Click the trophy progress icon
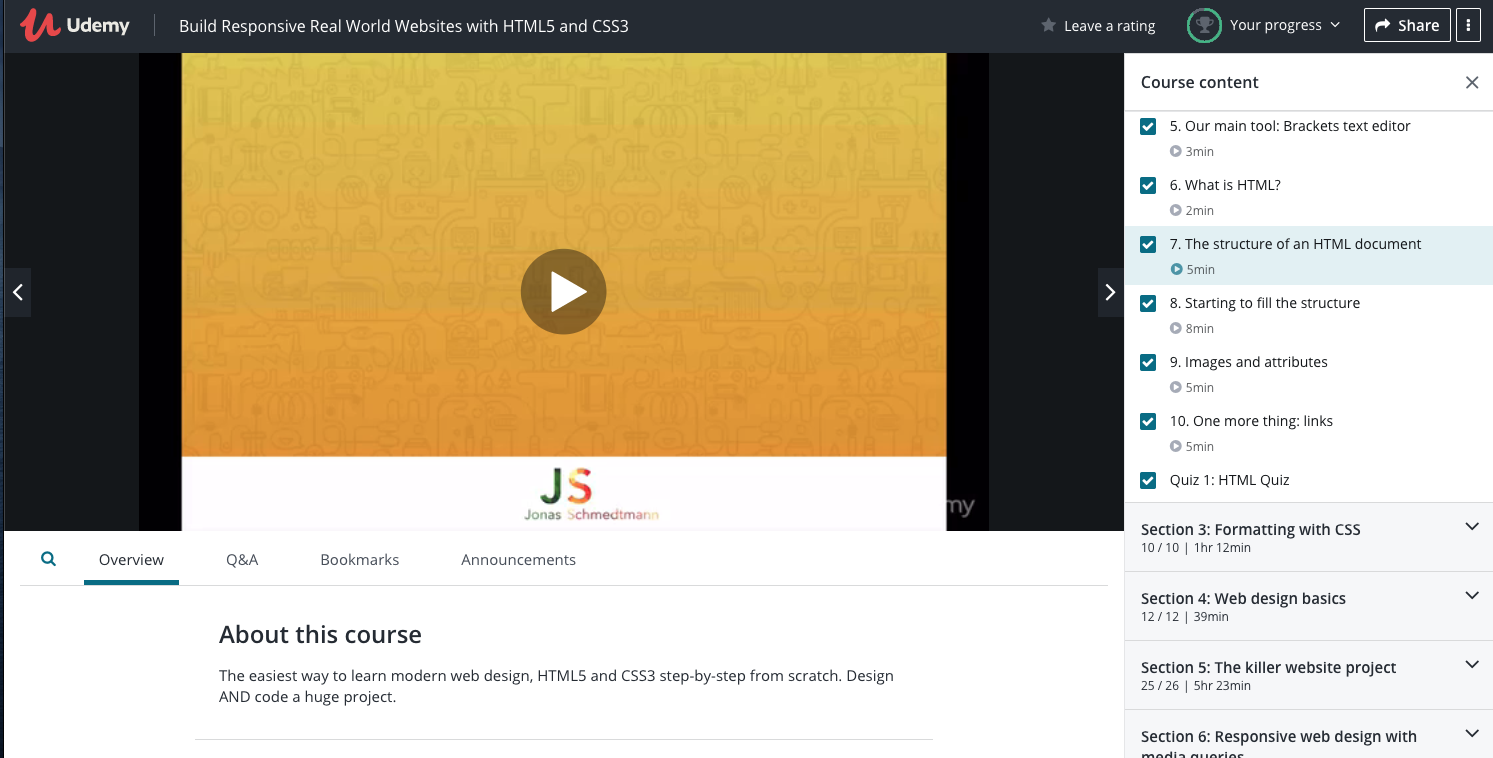The width and height of the screenshot is (1493, 758). pos(1203,26)
